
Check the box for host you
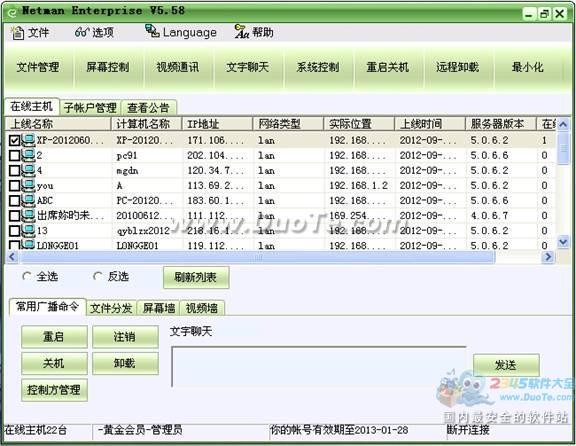point(14,186)
